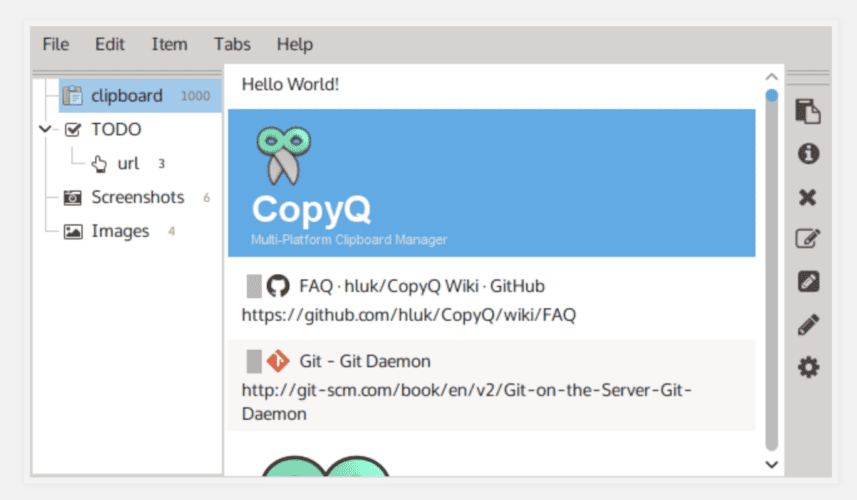Click the github.com CopyQ wiki FAQ URL

point(409,315)
